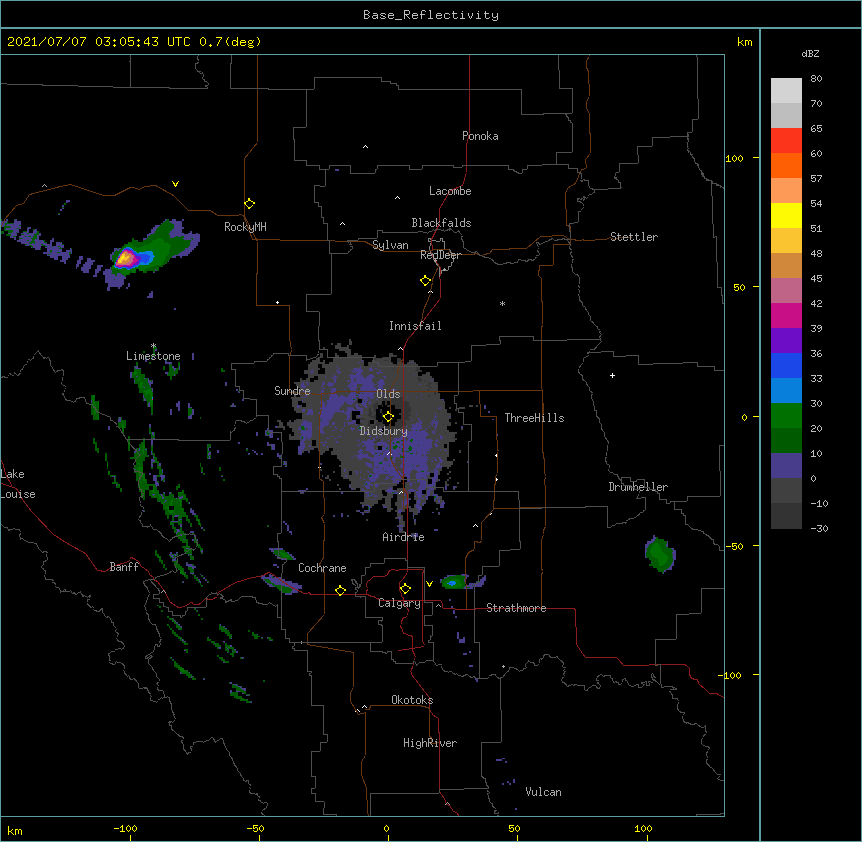Screen dimensions: 862x842
Task: Click the Lake Louise label
Action: [17, 484]
